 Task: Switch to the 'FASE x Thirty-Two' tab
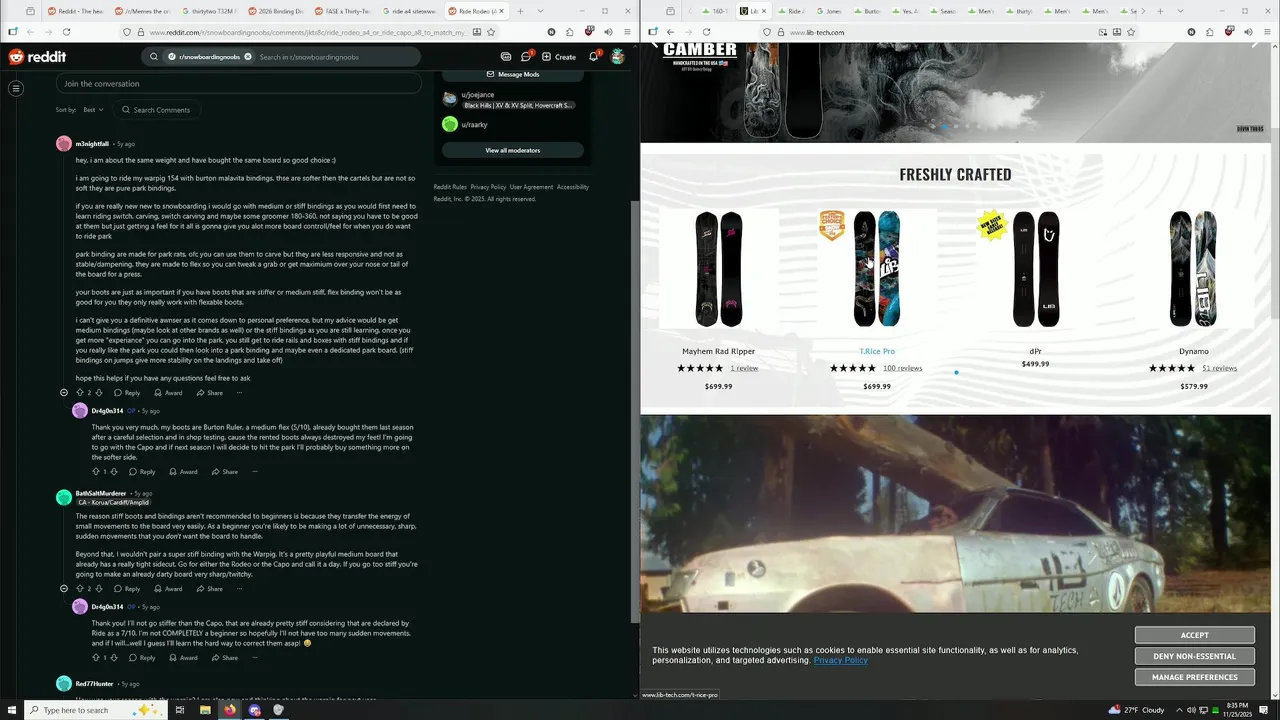pos(342,11)
